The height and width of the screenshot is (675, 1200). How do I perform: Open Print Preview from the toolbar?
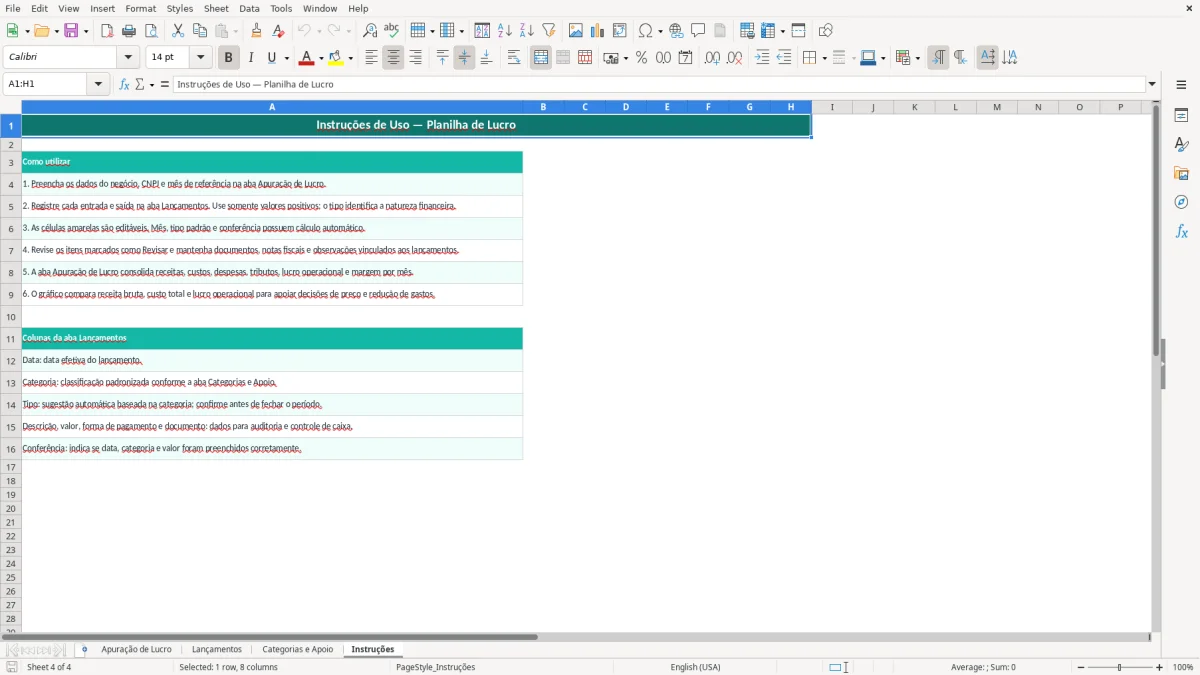coord(151,31)
